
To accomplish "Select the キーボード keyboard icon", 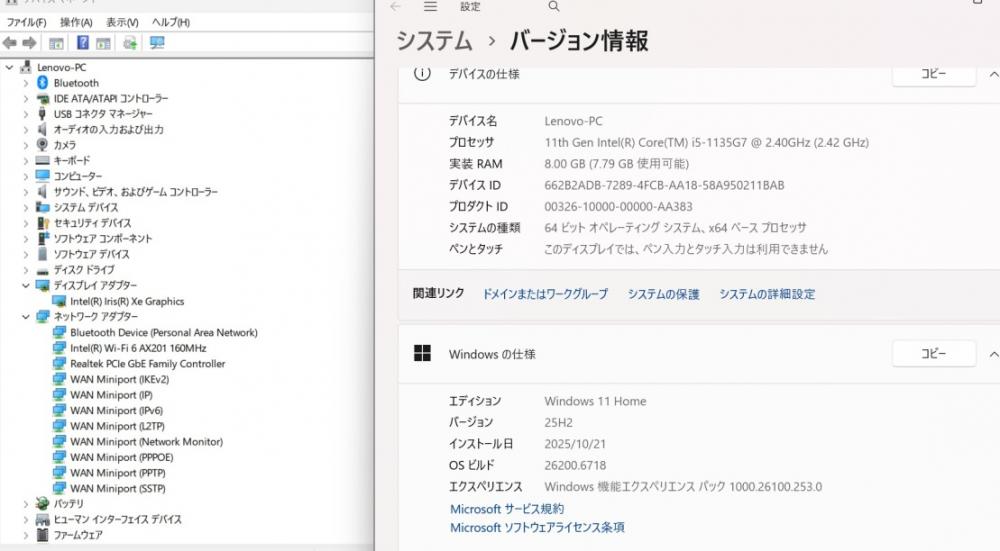I will [43, 161].
